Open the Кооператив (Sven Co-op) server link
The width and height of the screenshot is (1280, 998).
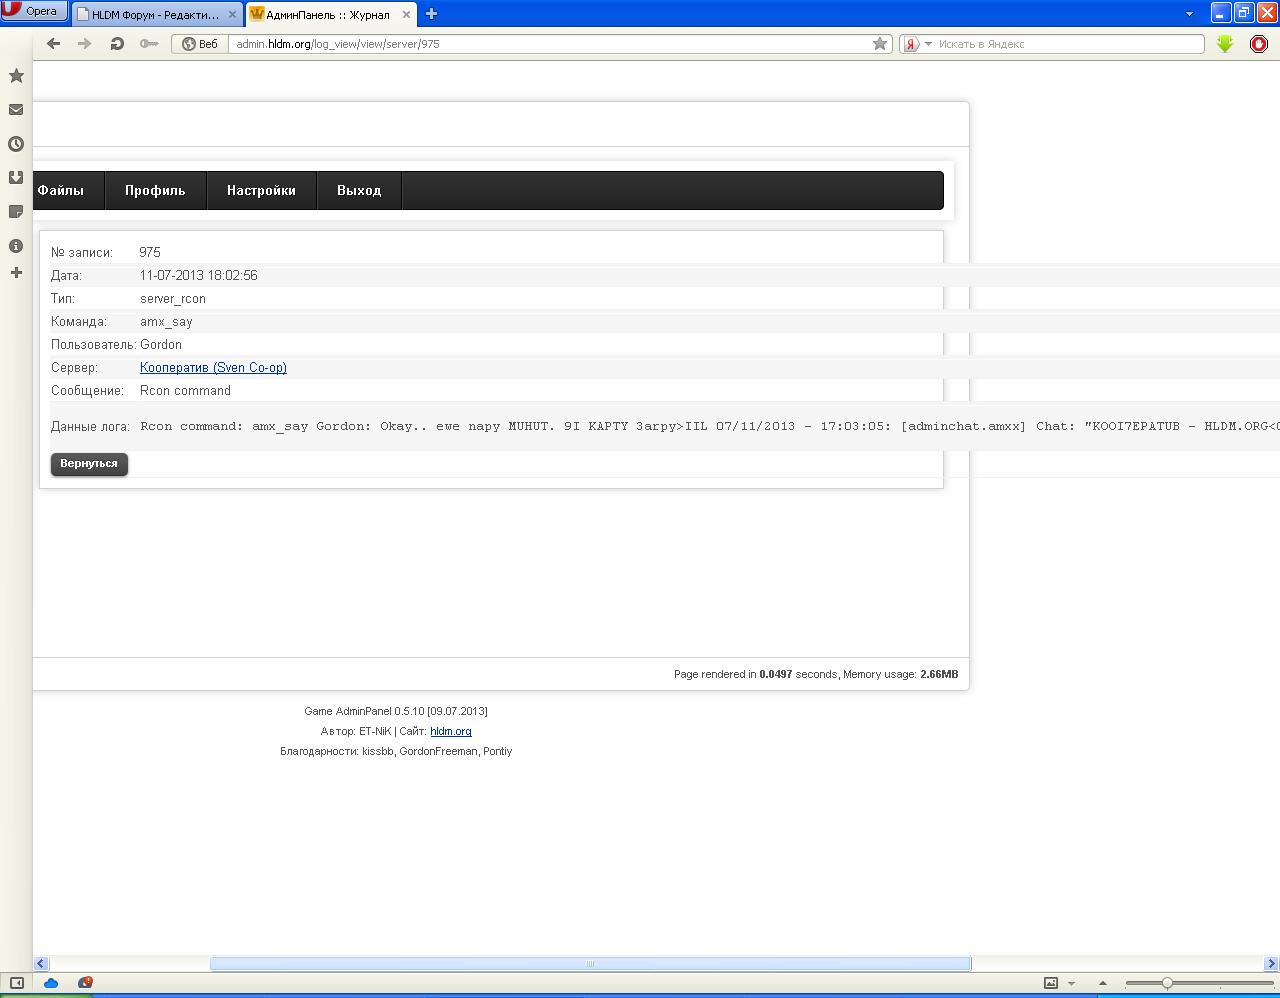coord(213,368)
